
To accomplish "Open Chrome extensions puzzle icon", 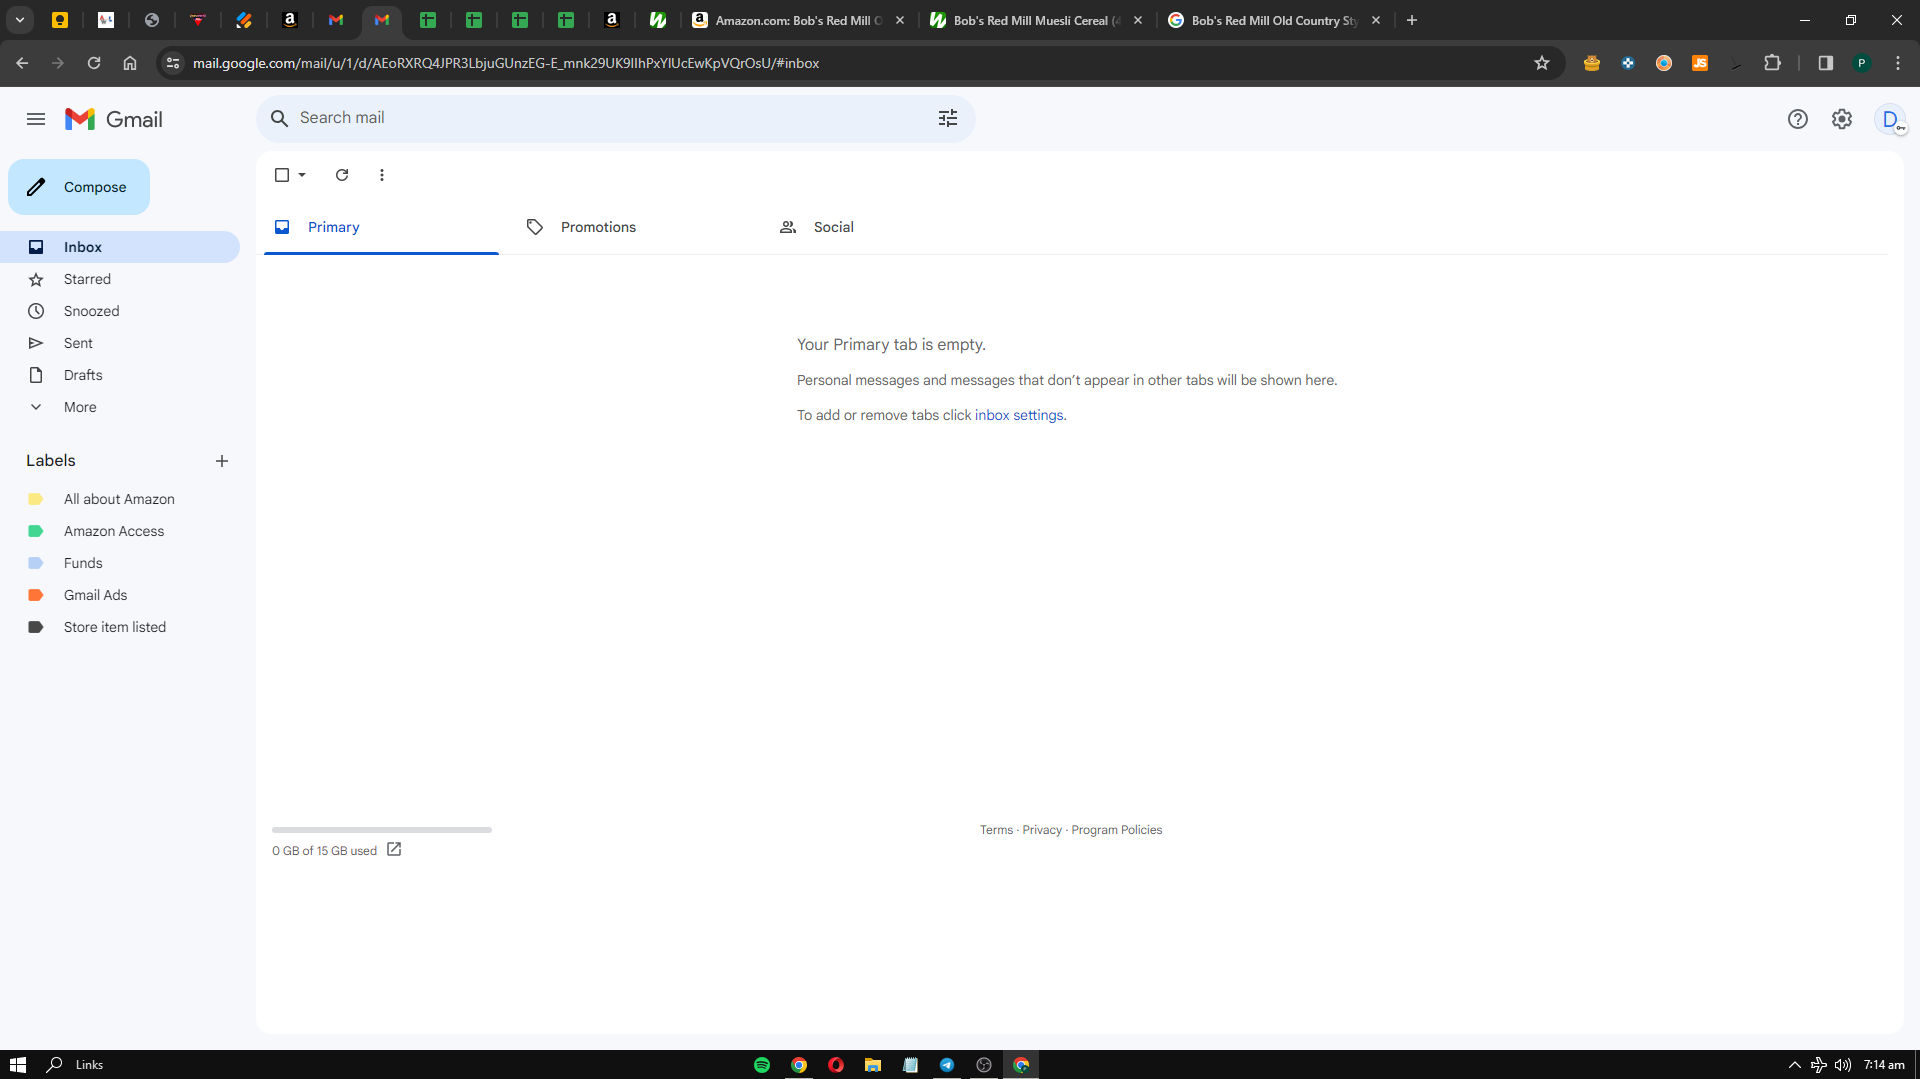I will pos(1773,63).
